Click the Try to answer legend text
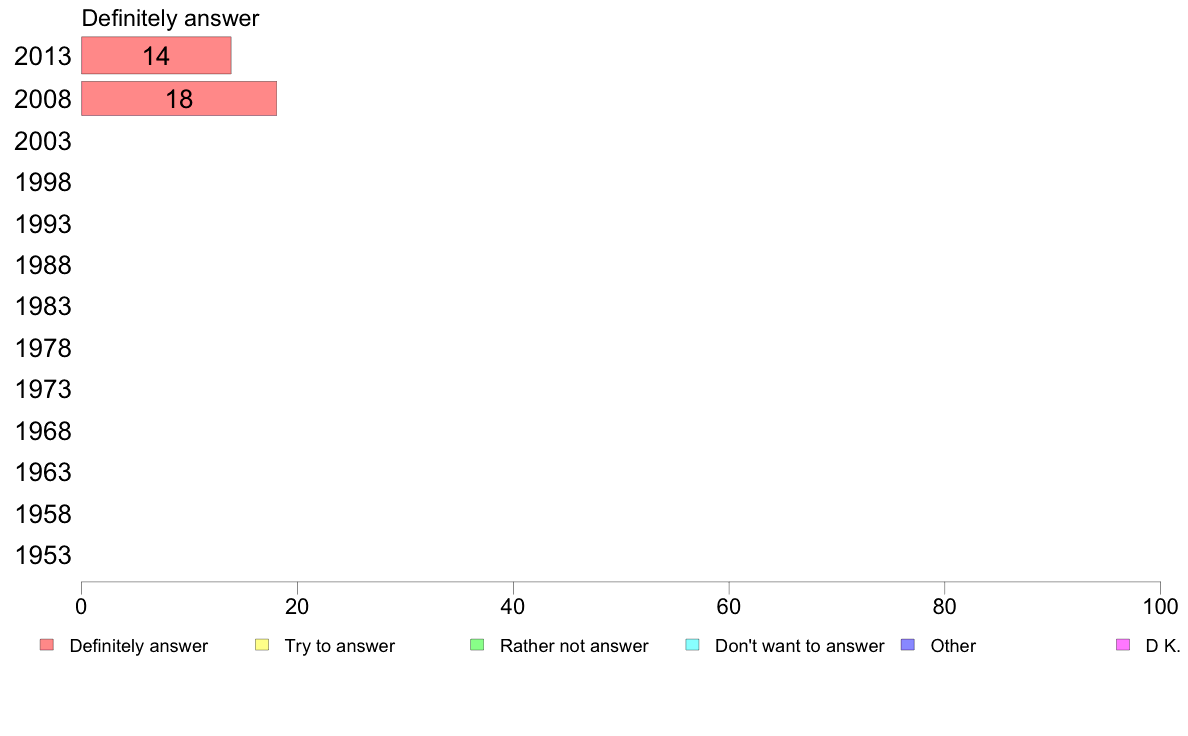1188x736 pixels. click(339, 646)
